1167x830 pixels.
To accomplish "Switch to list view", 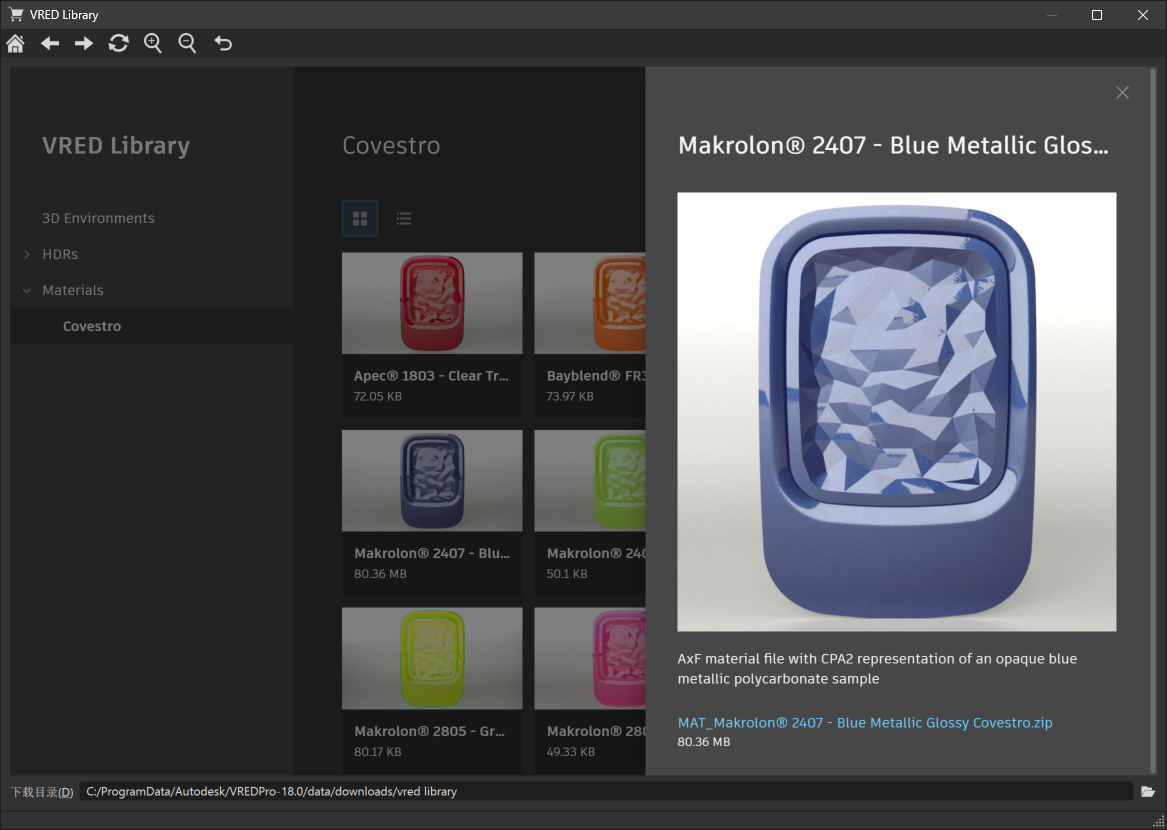I will tap(404, 218).
